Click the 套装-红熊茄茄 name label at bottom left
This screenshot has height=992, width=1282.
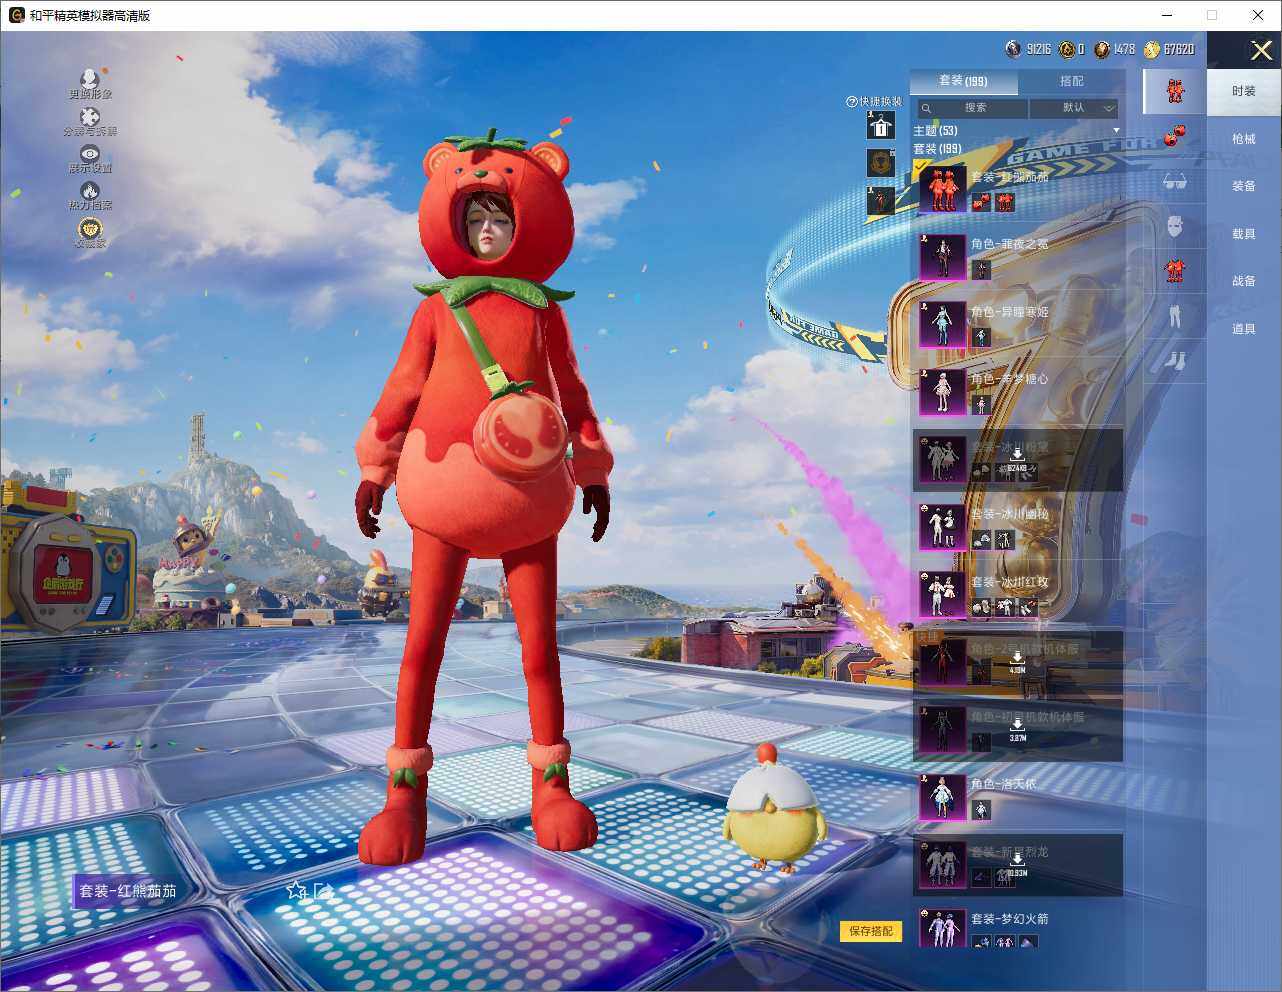coord(128,891)
